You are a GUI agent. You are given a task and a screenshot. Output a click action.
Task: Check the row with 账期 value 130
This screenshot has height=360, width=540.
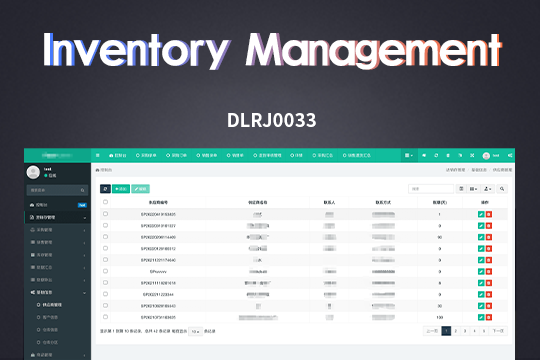(105, 317)
